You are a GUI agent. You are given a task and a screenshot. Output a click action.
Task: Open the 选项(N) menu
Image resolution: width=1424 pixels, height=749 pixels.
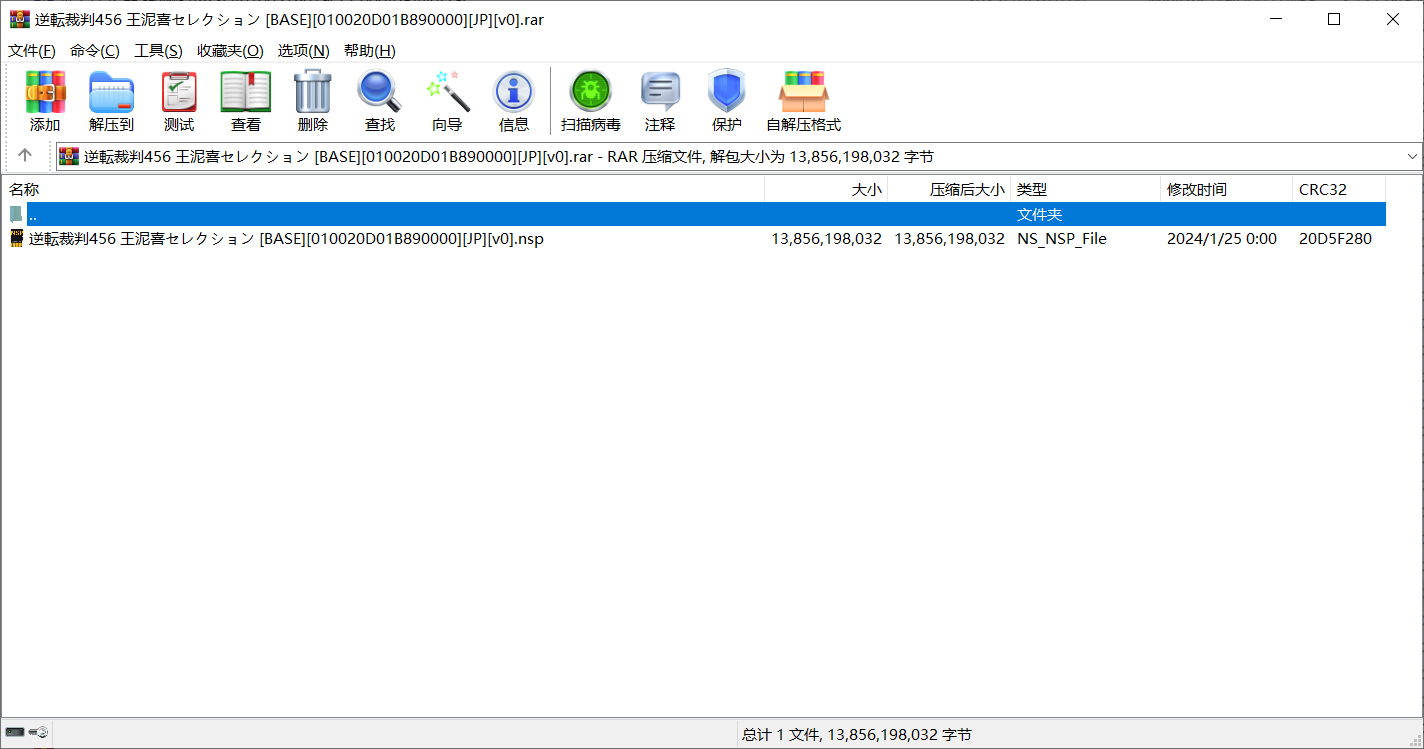(x=303, y=51)
